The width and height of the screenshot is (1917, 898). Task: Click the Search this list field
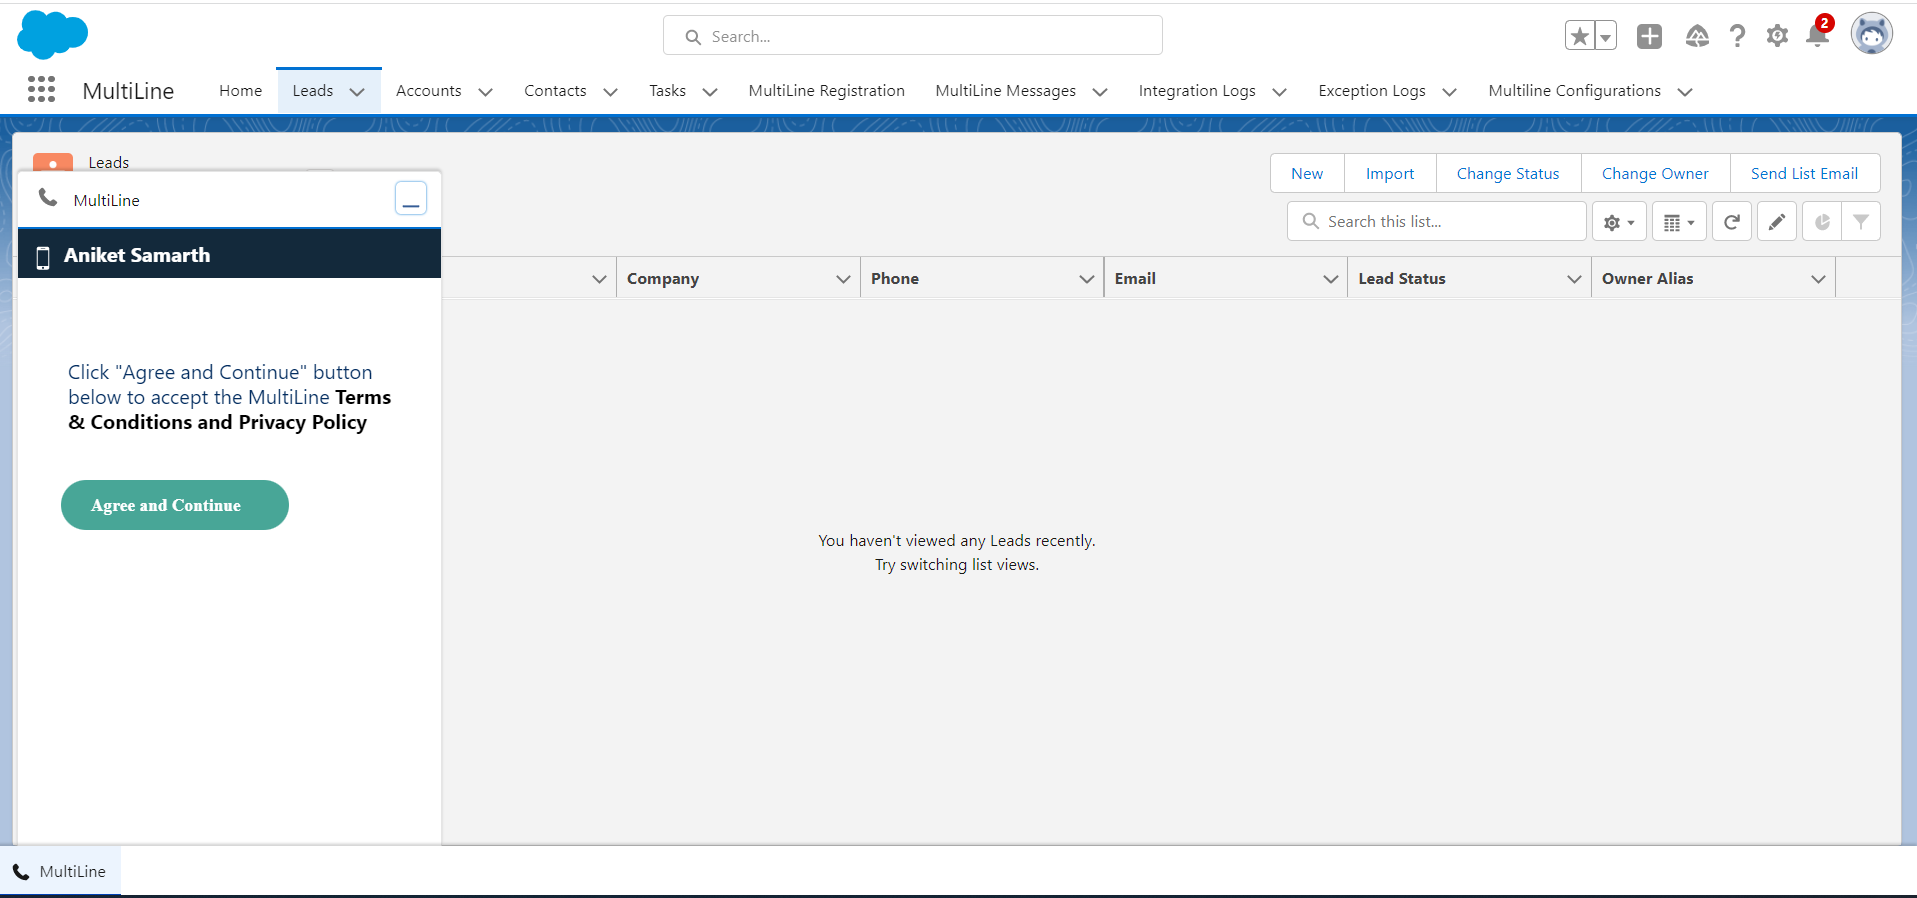1437,221
